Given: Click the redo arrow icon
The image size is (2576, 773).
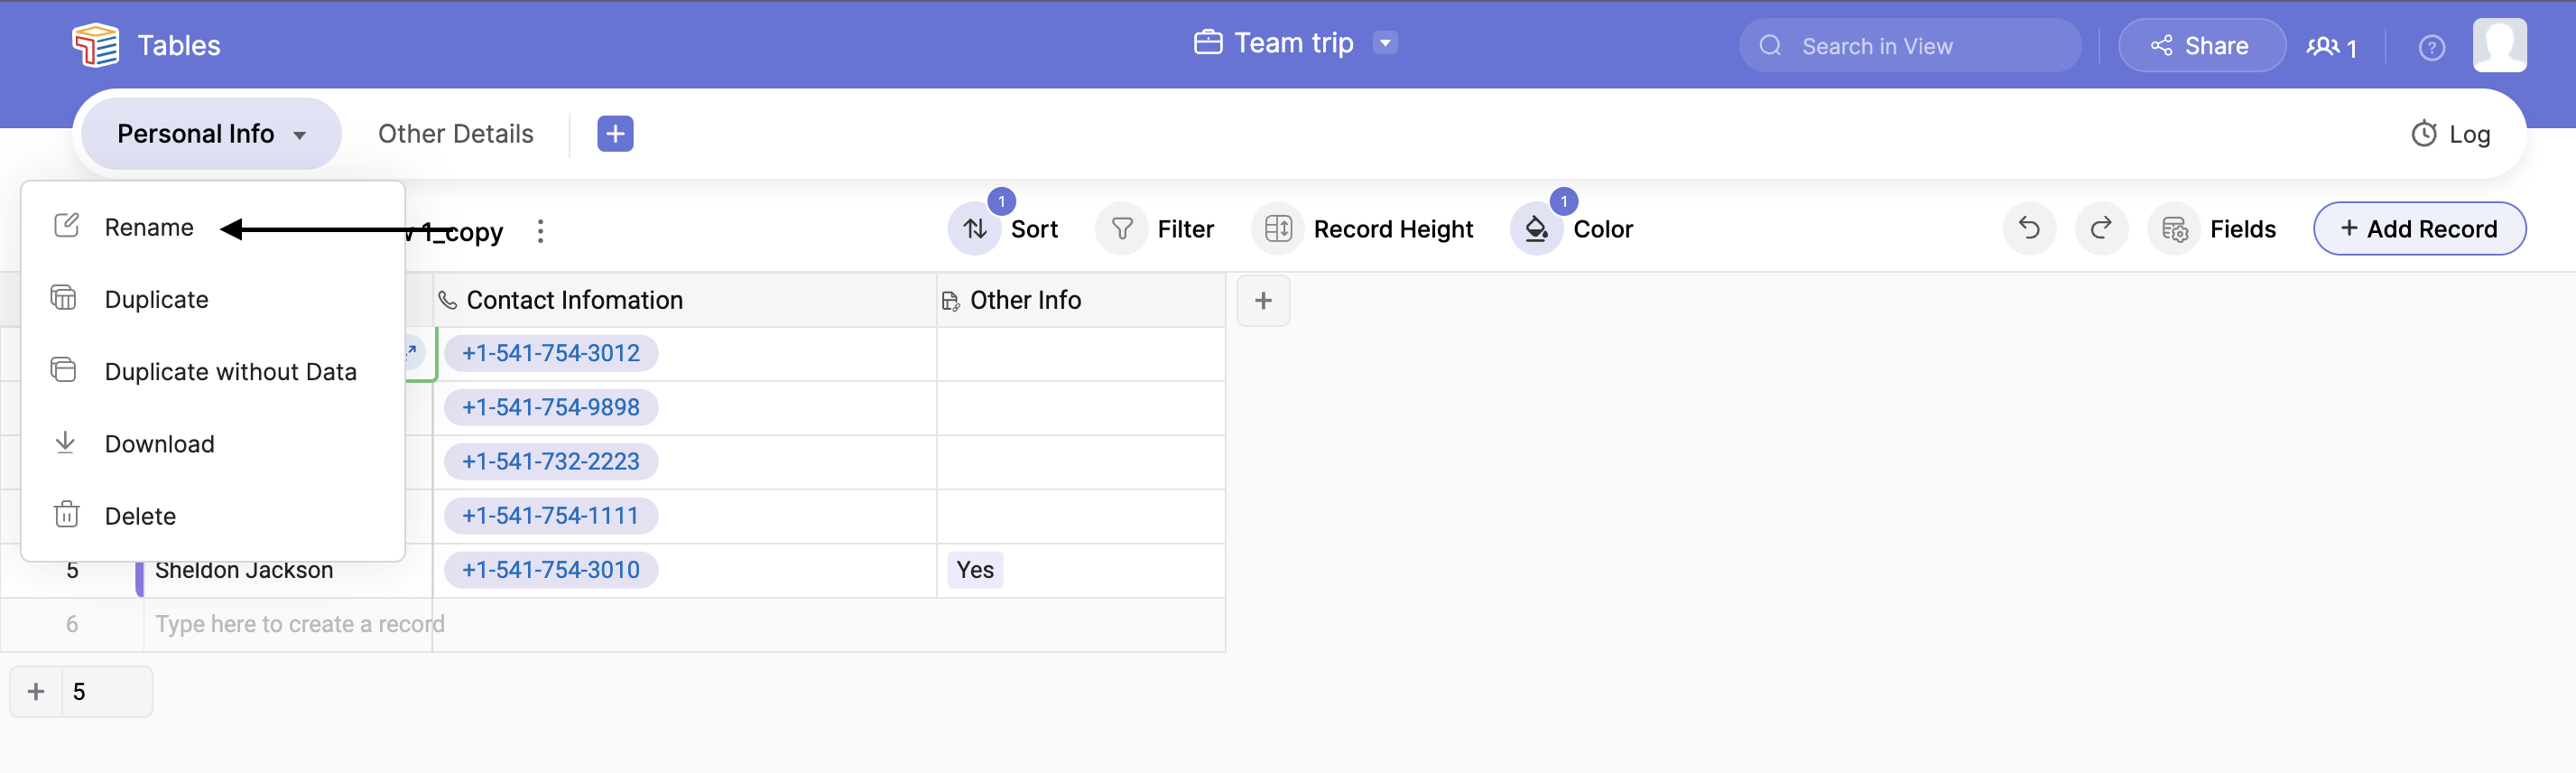Looking at the screenshot, I should click(2101, 229).
